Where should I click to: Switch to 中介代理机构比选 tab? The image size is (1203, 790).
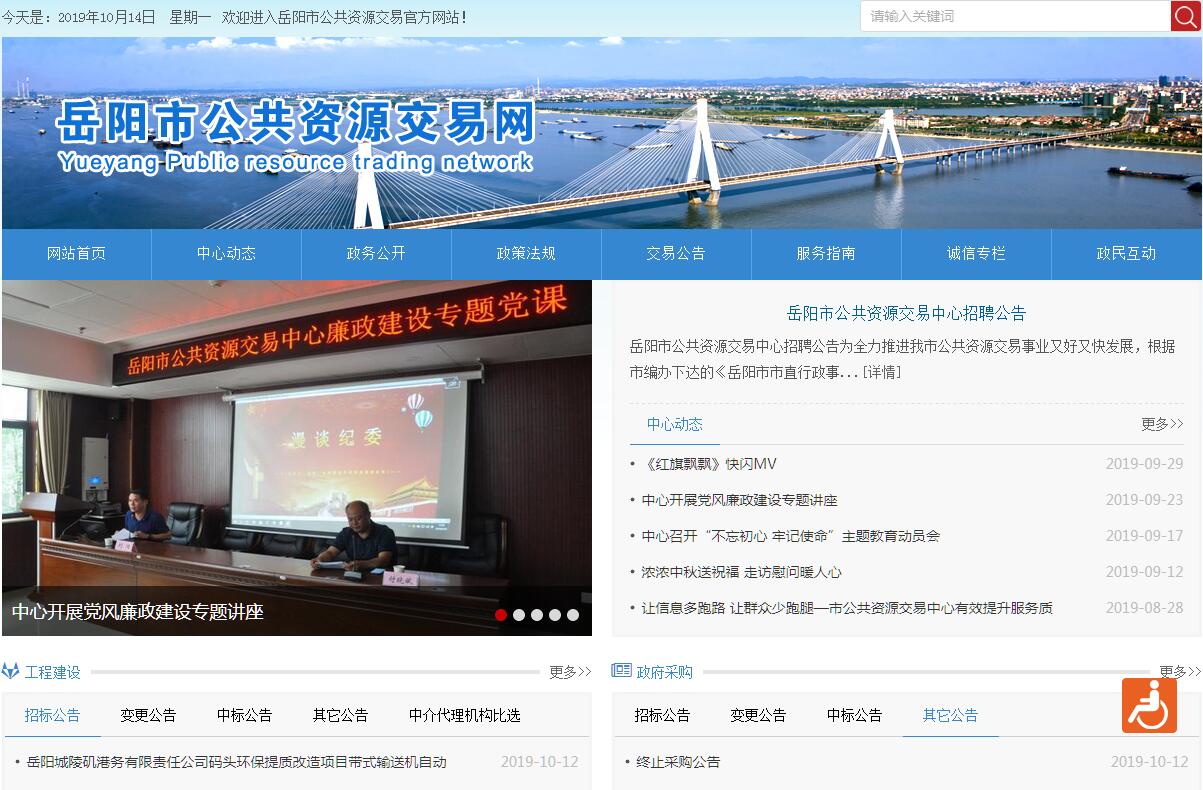pos(464,715)
